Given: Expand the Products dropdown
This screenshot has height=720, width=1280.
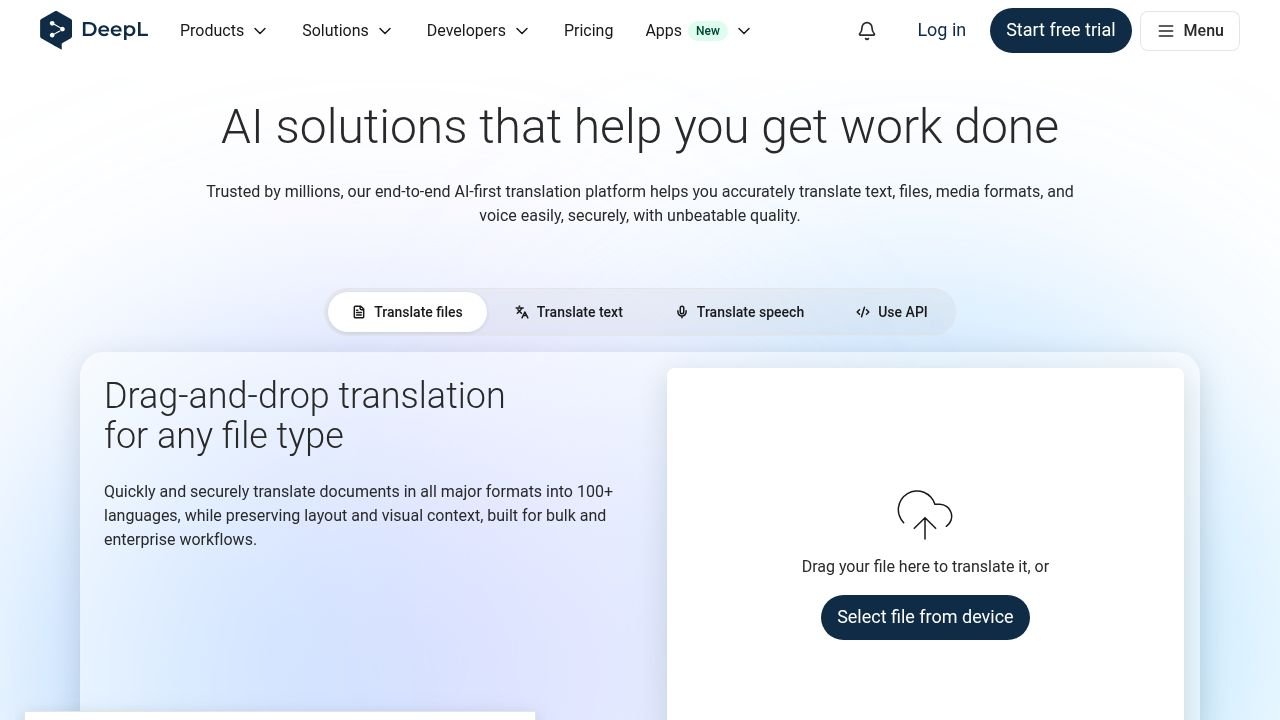Looking at the screenshot, I should pos(224,31).
